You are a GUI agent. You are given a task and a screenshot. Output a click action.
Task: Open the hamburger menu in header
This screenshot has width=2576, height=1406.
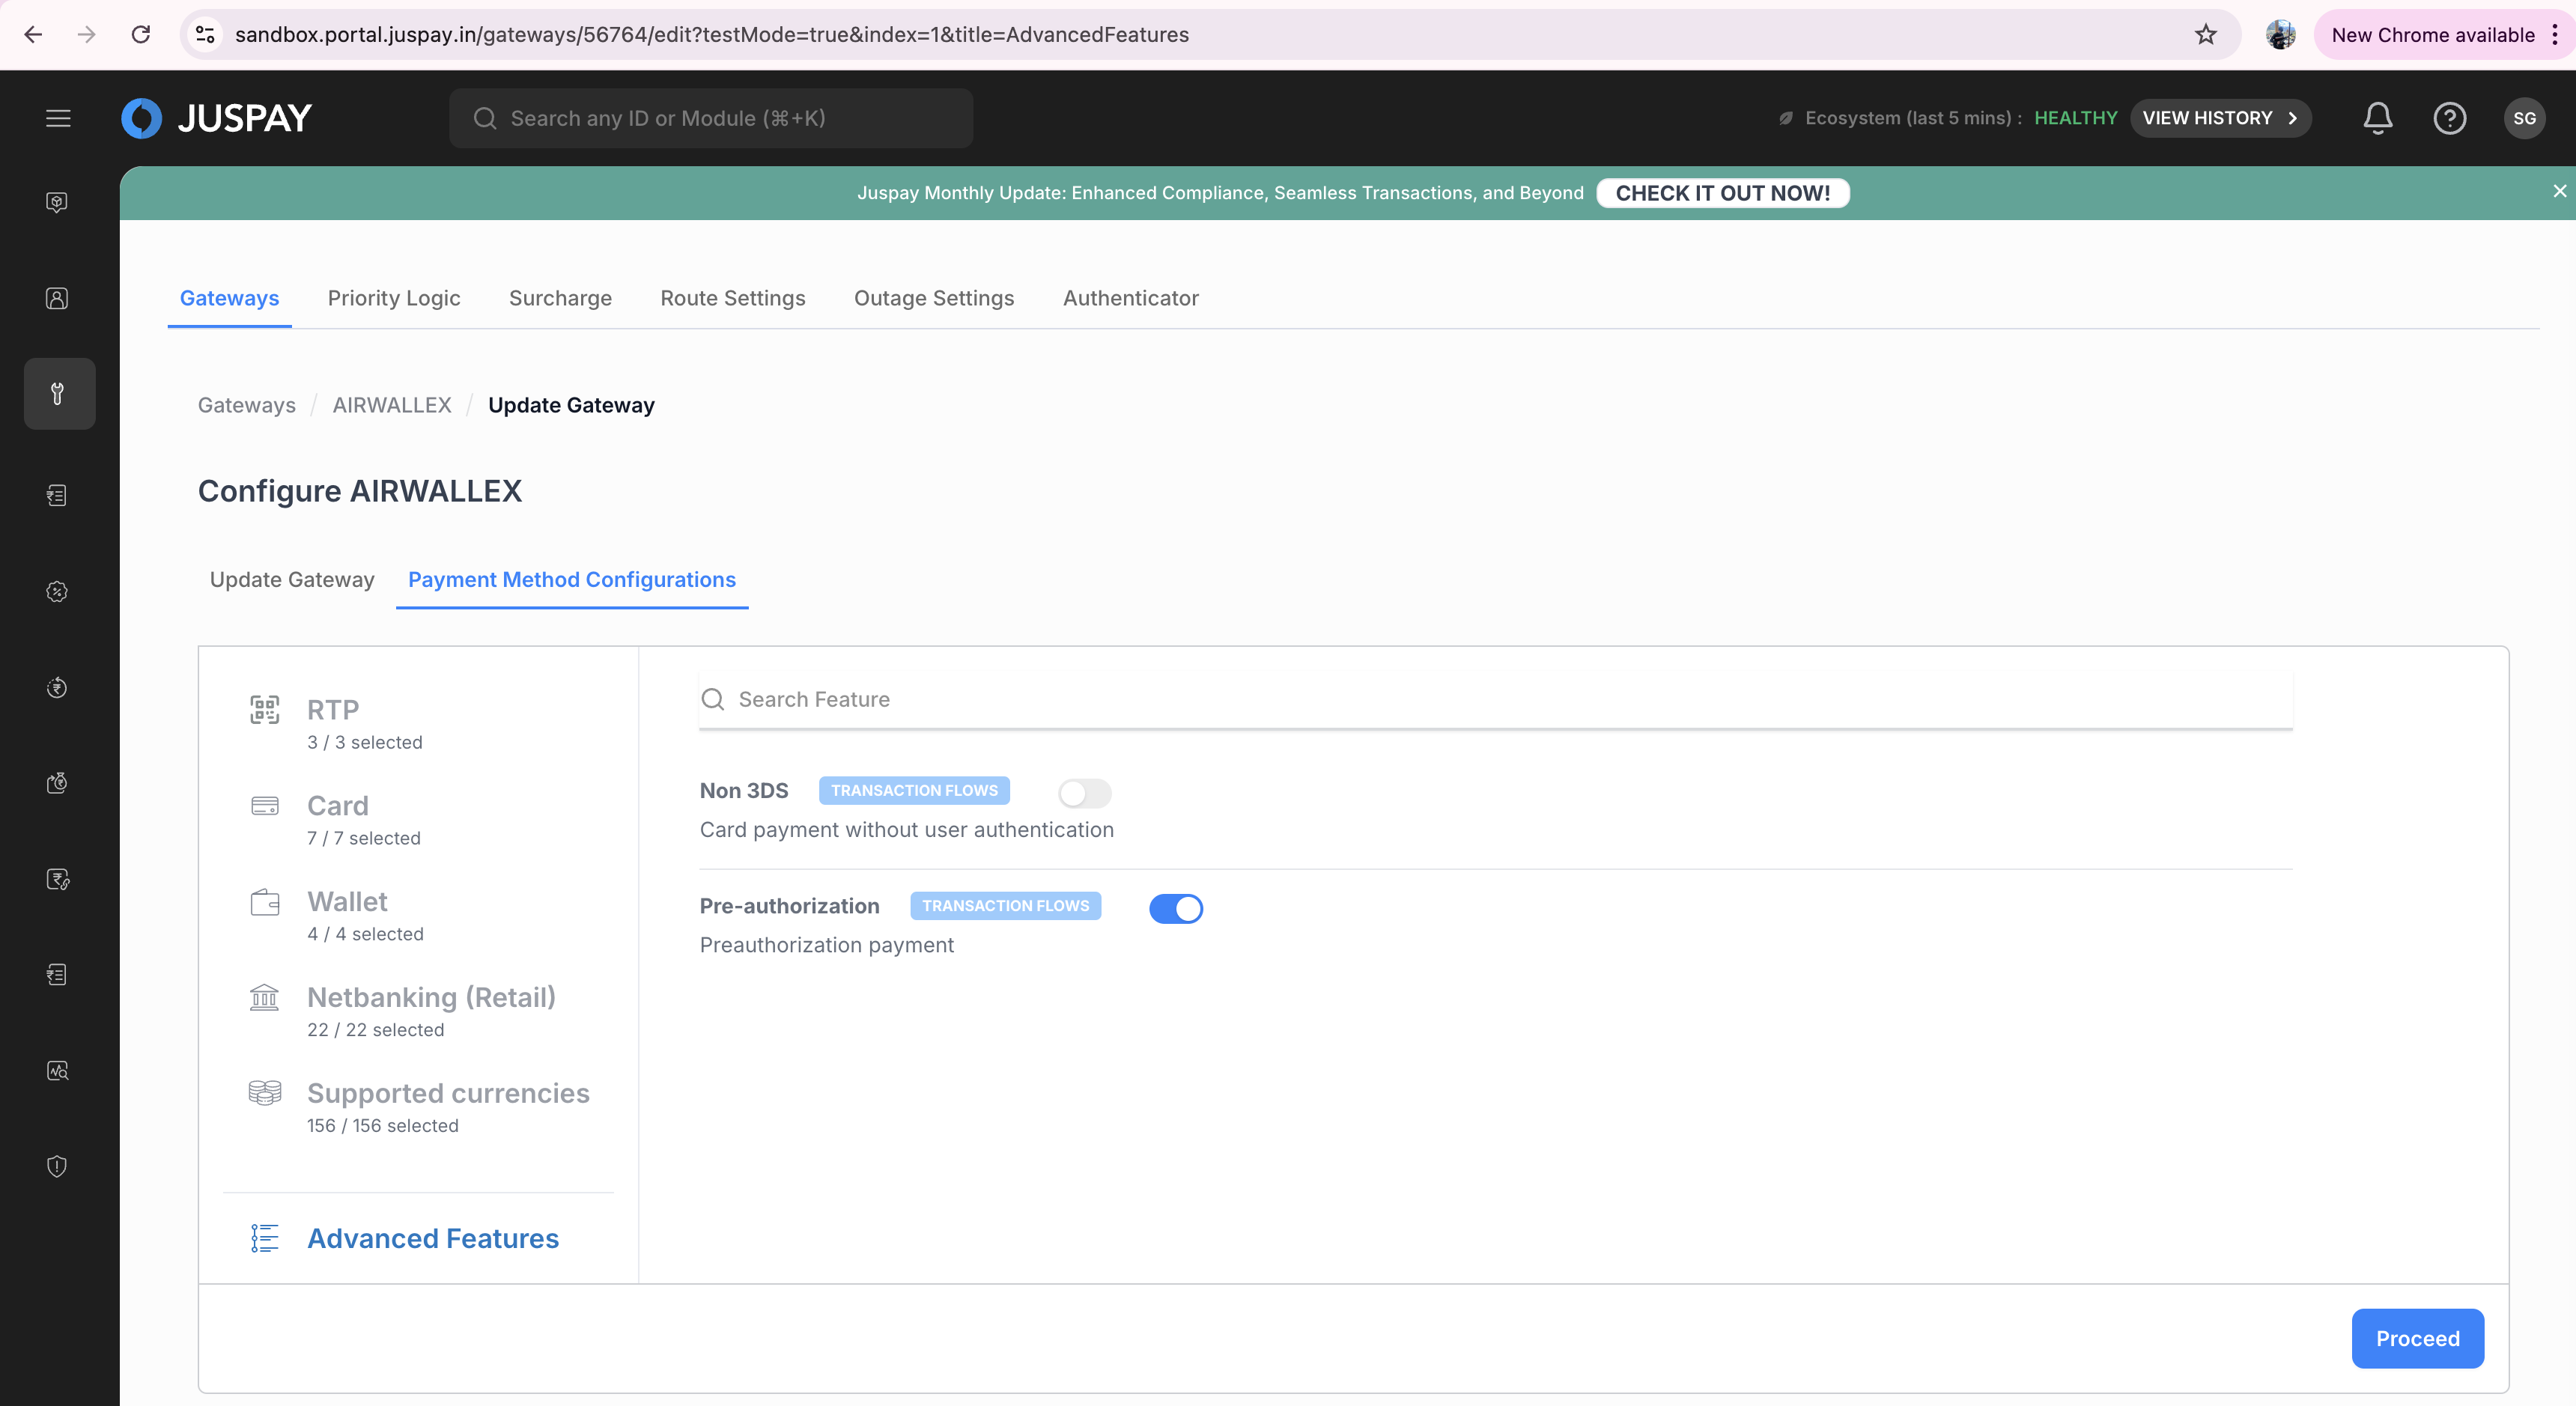58,118
